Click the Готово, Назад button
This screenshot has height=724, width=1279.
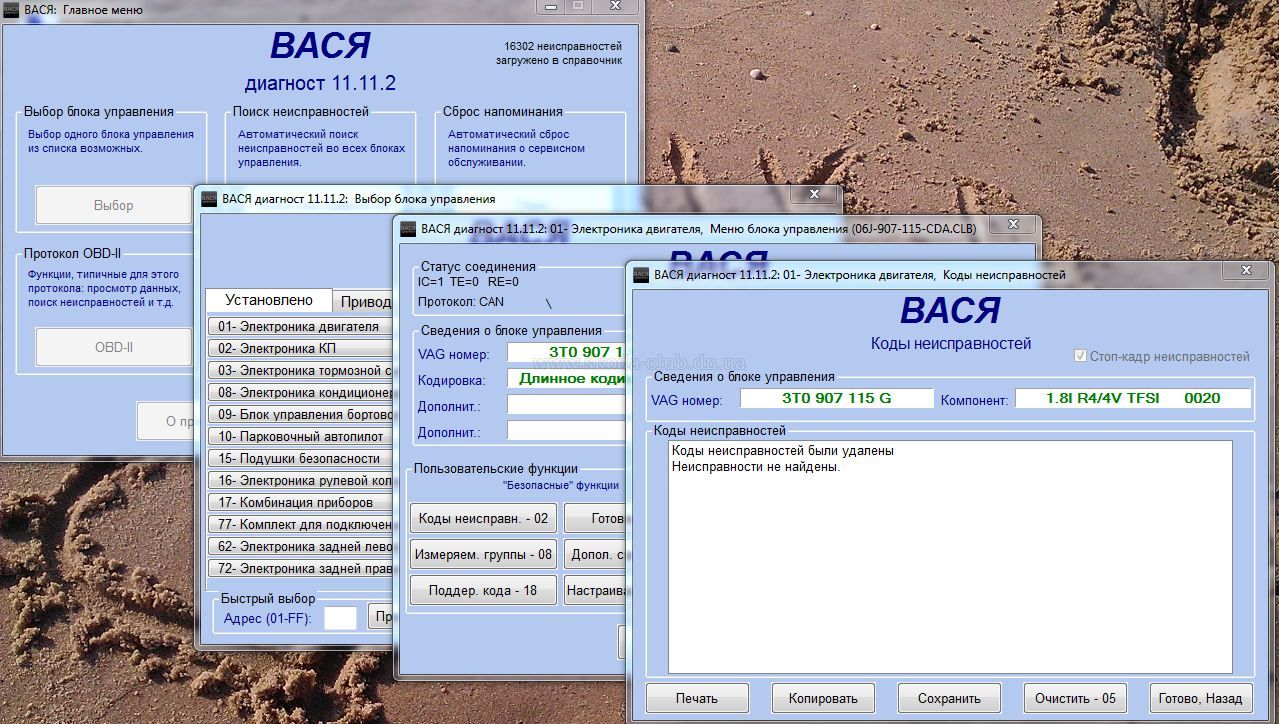click(1201, 698)
